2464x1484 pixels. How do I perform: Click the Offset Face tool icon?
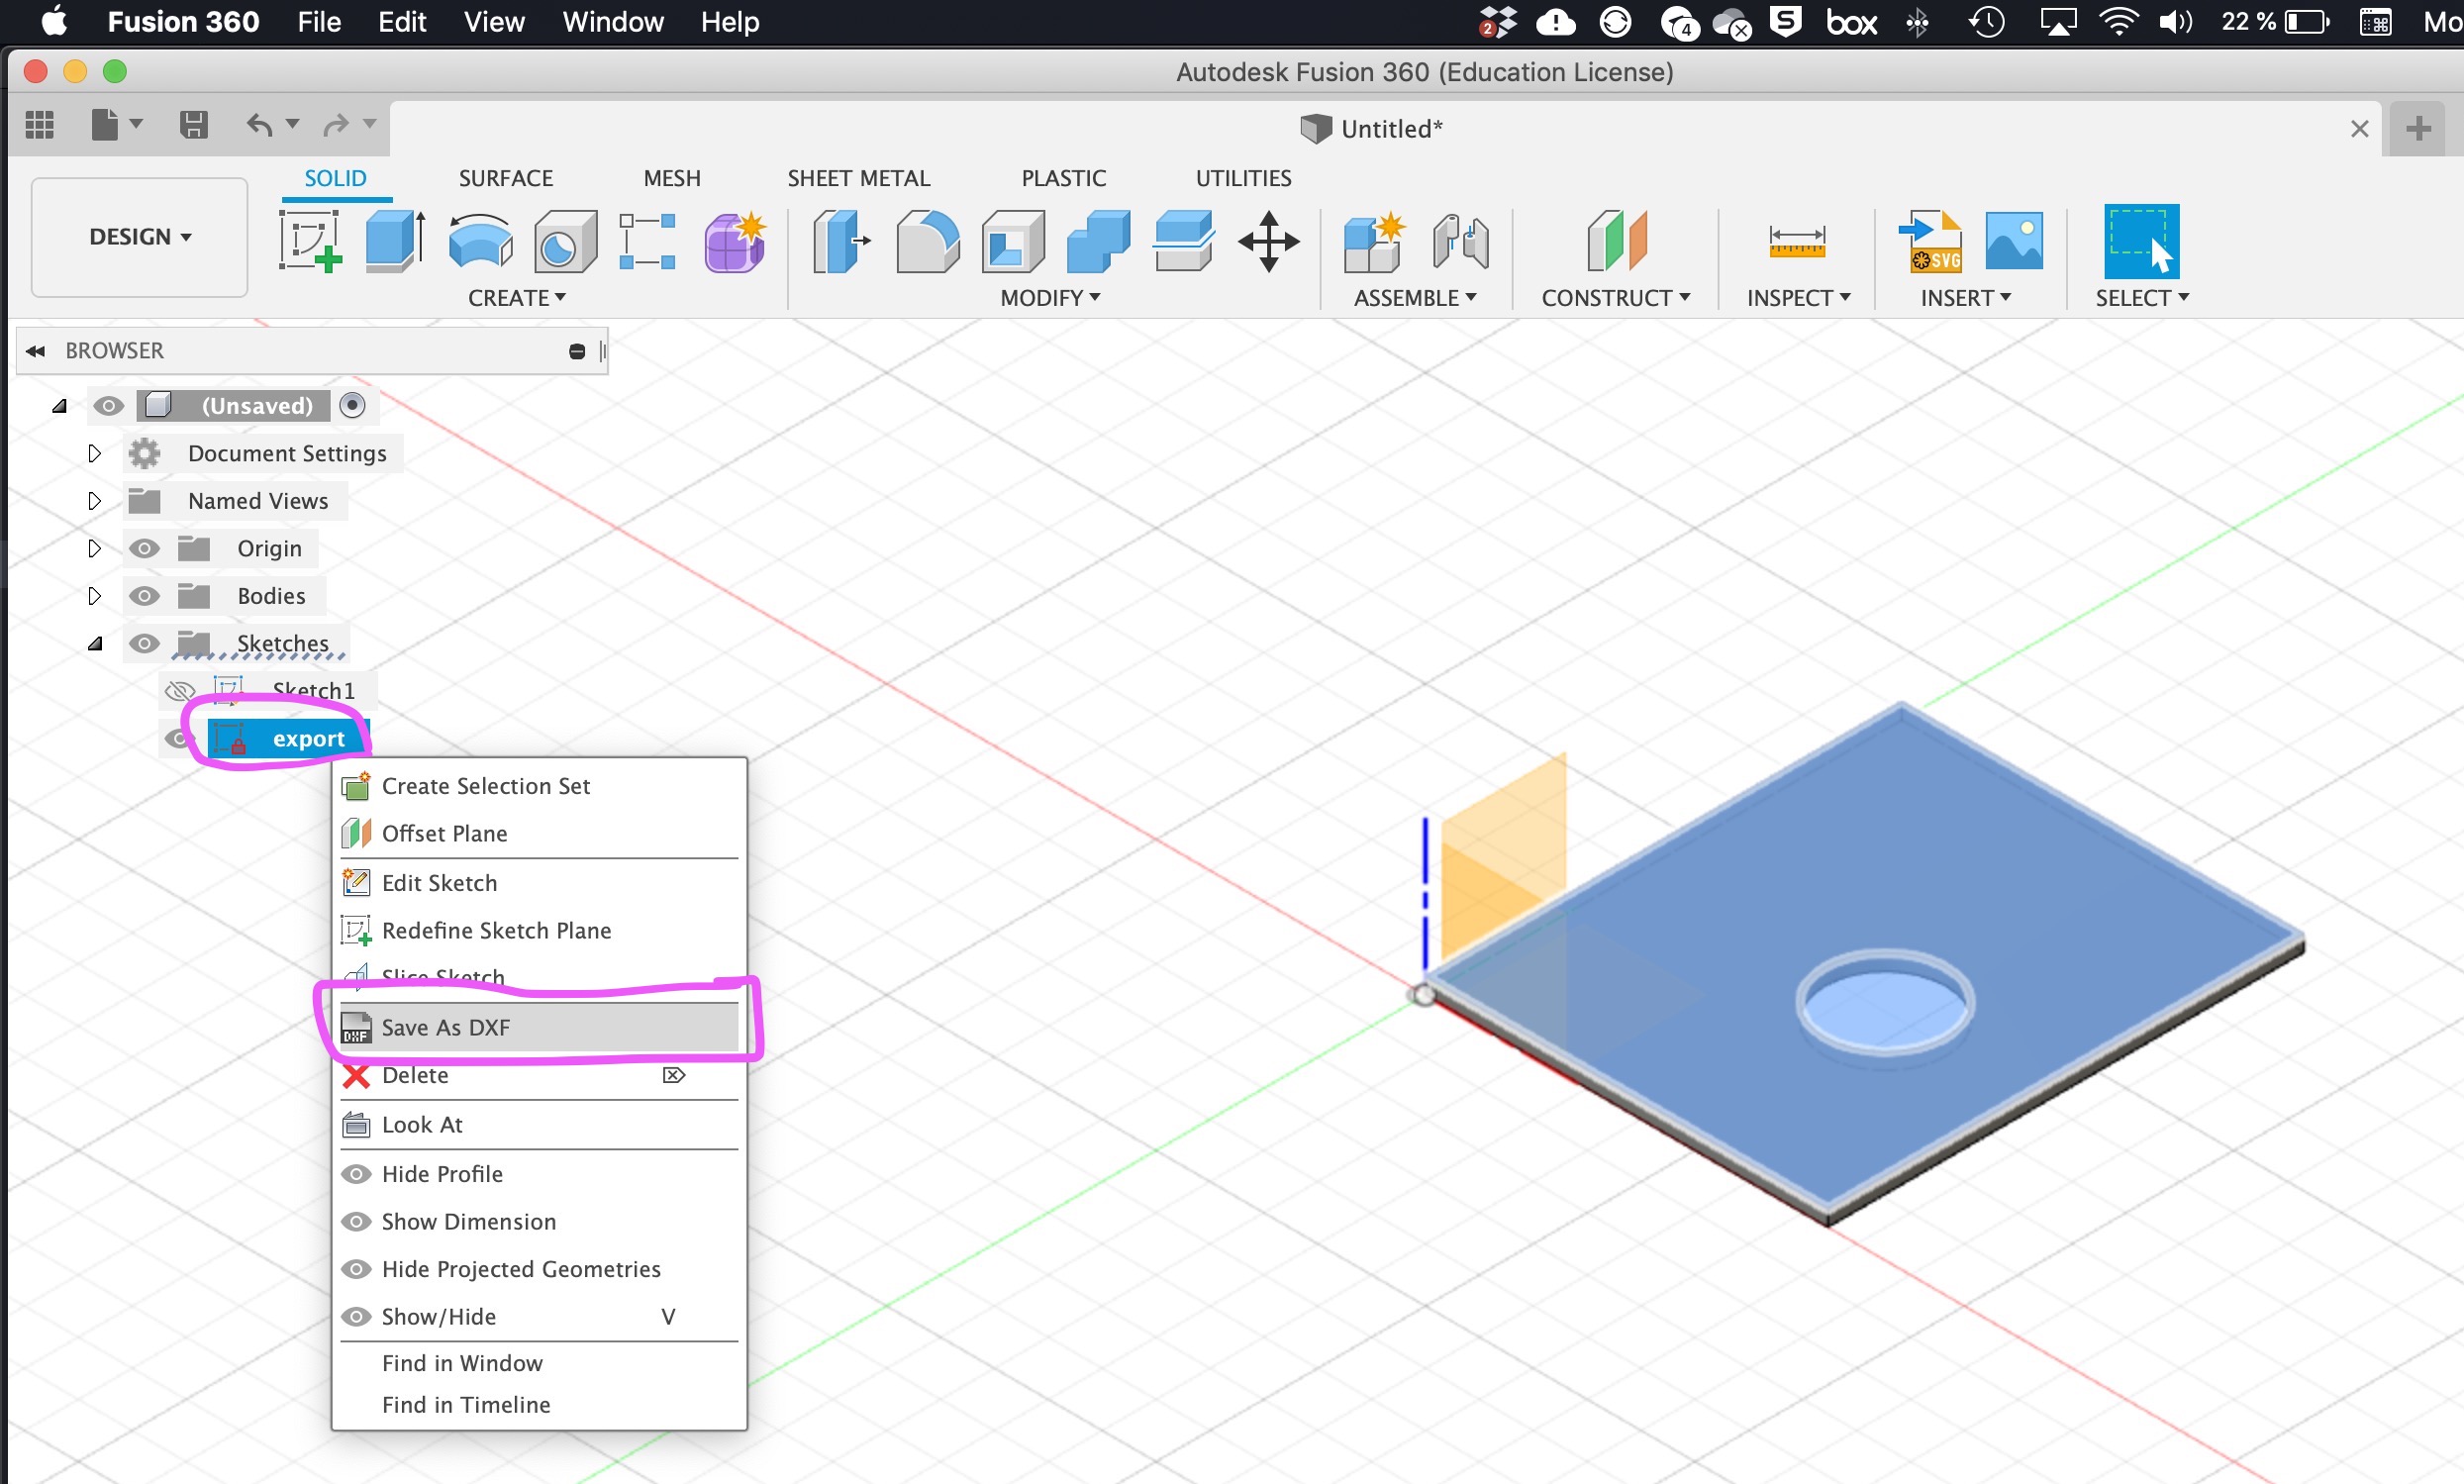pos(1183,241)
